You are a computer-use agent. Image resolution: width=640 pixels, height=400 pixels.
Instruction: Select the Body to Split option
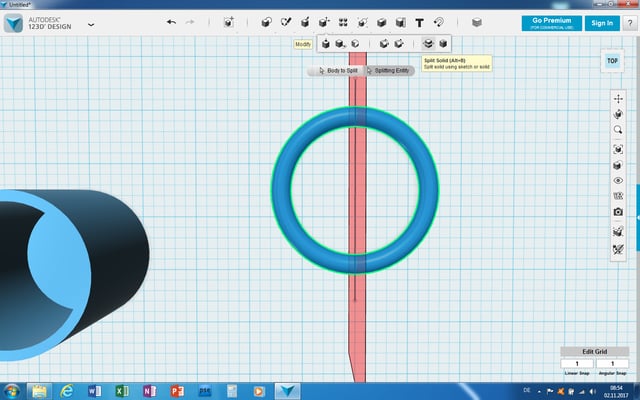coord(337,71)
